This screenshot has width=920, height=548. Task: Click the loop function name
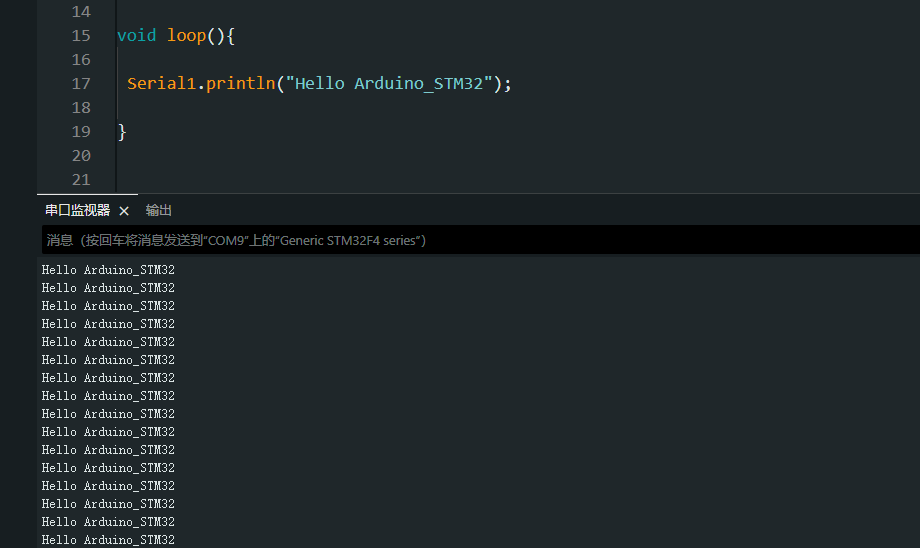click(x=187, y=36)
